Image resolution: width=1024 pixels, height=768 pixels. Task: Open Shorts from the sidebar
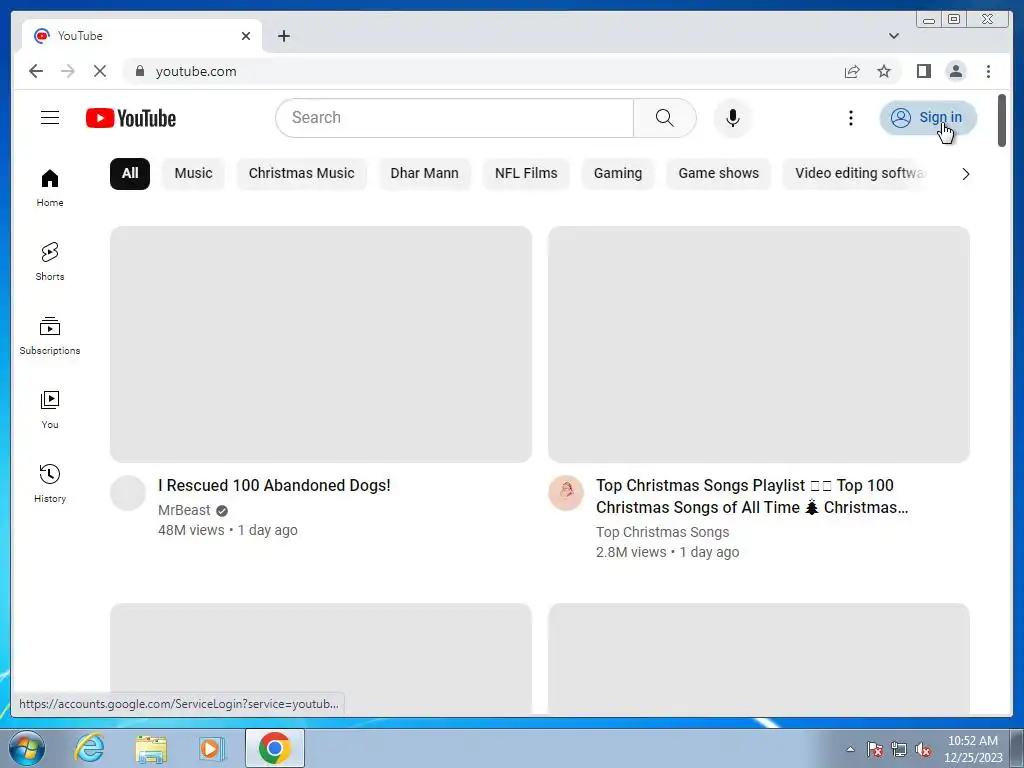tap(50, 262)
